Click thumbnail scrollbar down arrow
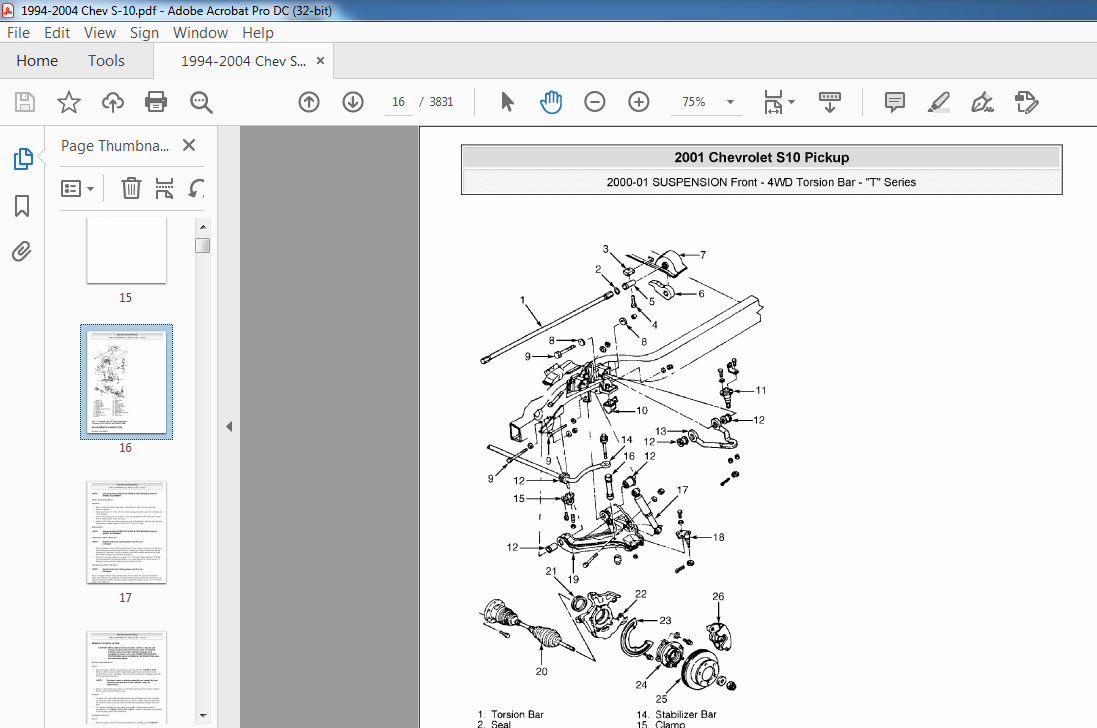This screenshot has height=728, width=1097. point(203,715)
